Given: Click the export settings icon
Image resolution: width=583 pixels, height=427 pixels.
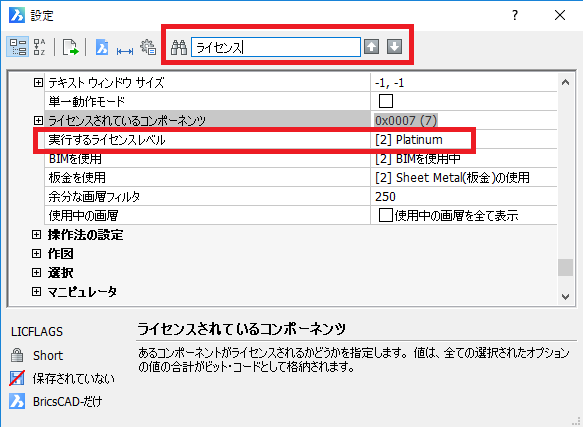Looking at the screenshot, I should 71,47.
